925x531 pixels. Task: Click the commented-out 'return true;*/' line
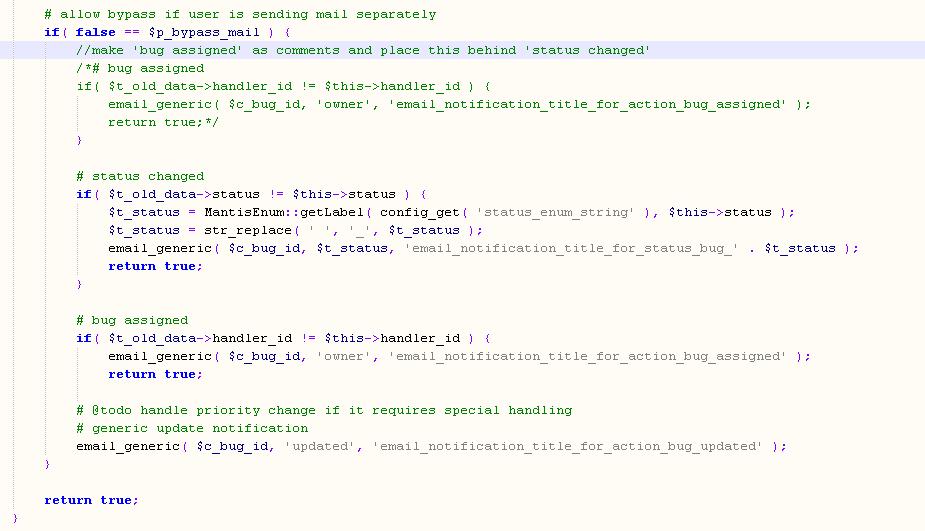pos(163,122)
